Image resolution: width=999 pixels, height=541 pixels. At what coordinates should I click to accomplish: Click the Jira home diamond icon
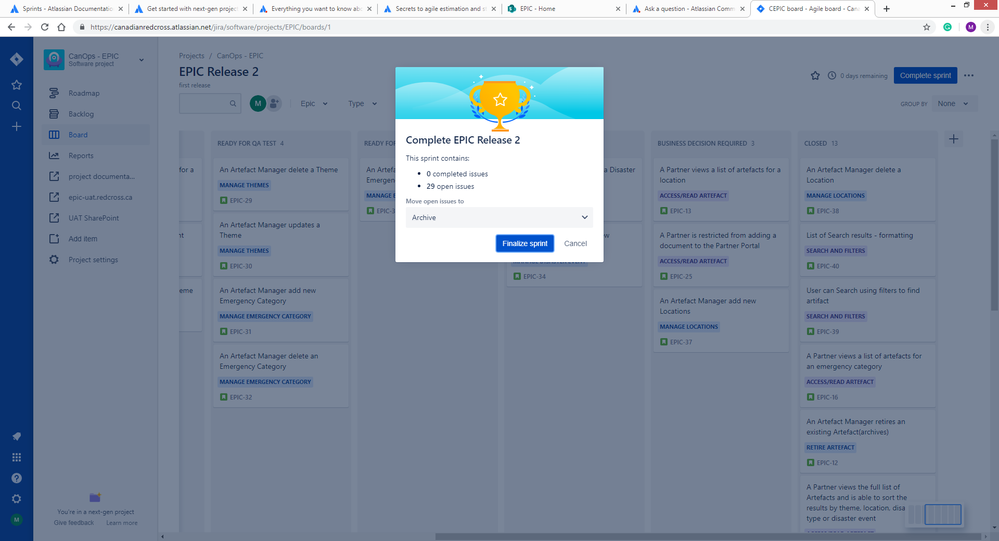17,59
